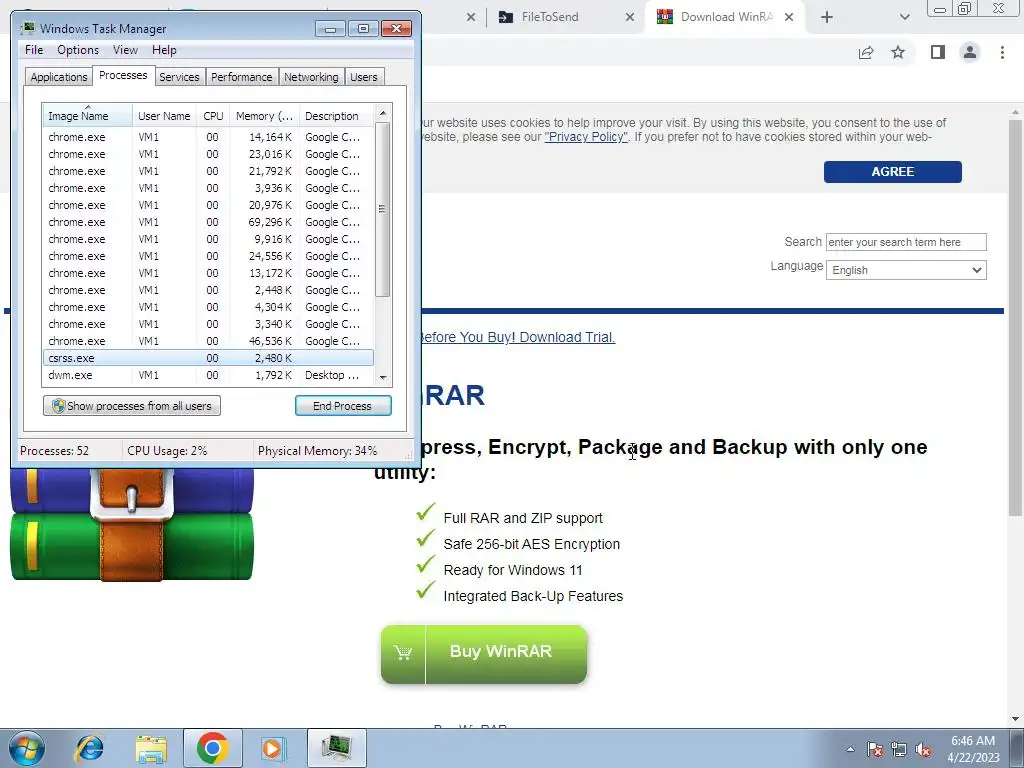Image resolution: width=1024 pixels, height=768 pixels.
Task: Open the Language English dropdown
Action: (906, 270)
